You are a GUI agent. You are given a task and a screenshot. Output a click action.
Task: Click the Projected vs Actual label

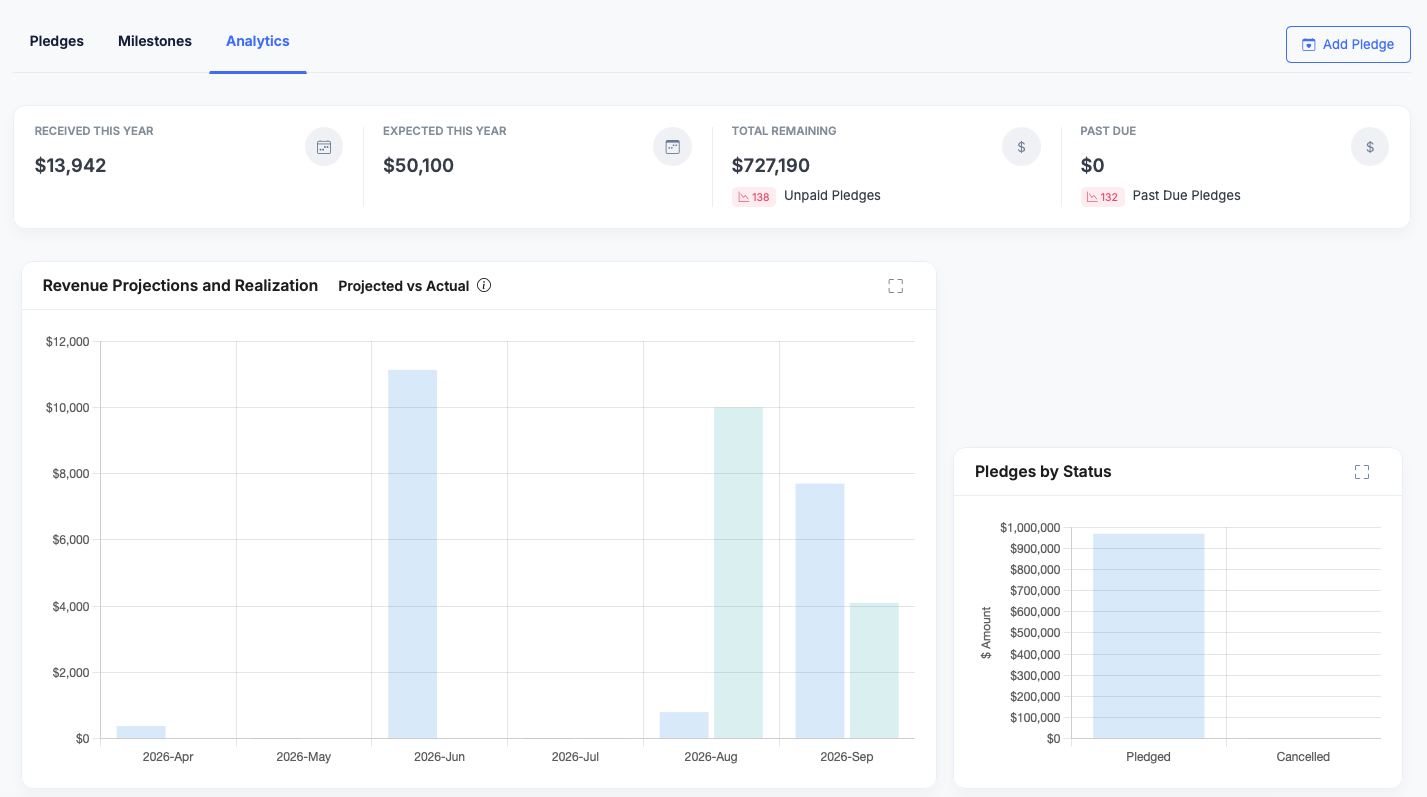(404, 286)
